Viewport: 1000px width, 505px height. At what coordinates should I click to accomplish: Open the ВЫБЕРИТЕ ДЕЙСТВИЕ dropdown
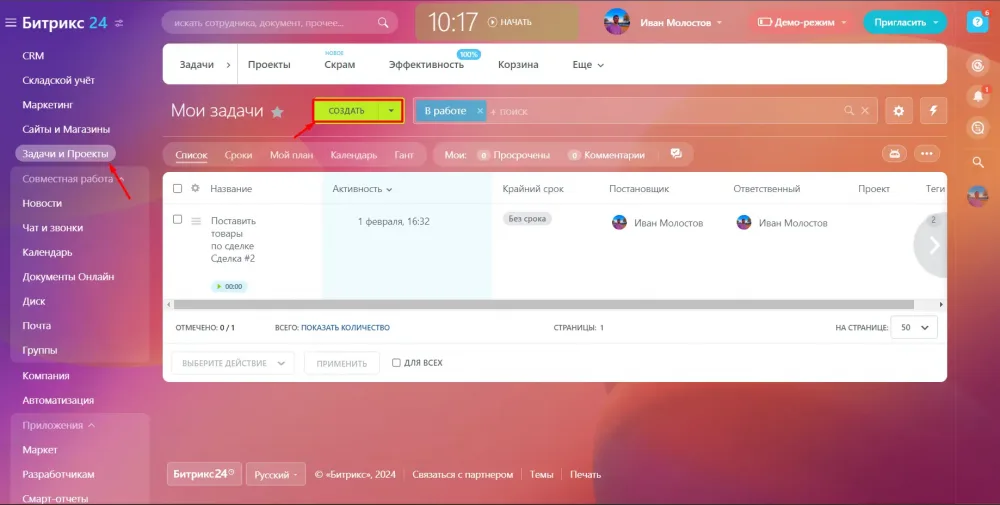pos(233,363)
